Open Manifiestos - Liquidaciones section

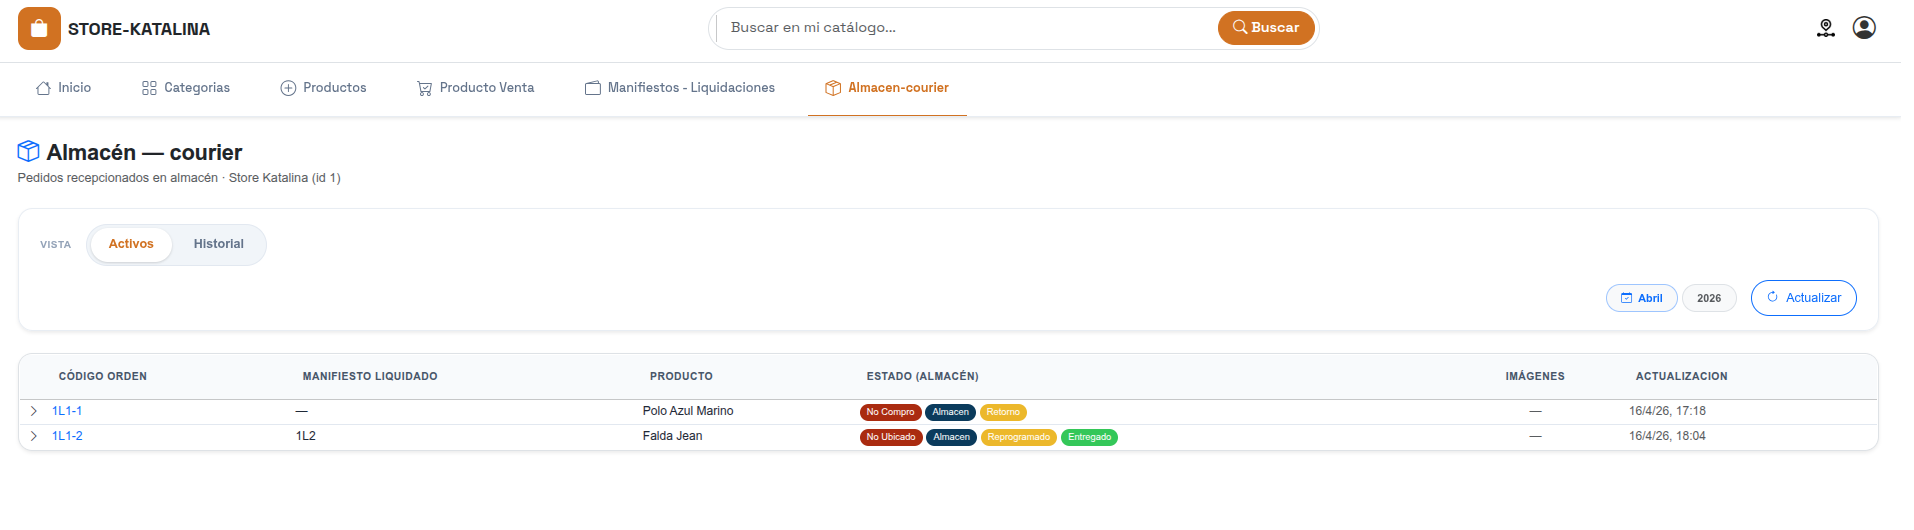pos(680,88)
